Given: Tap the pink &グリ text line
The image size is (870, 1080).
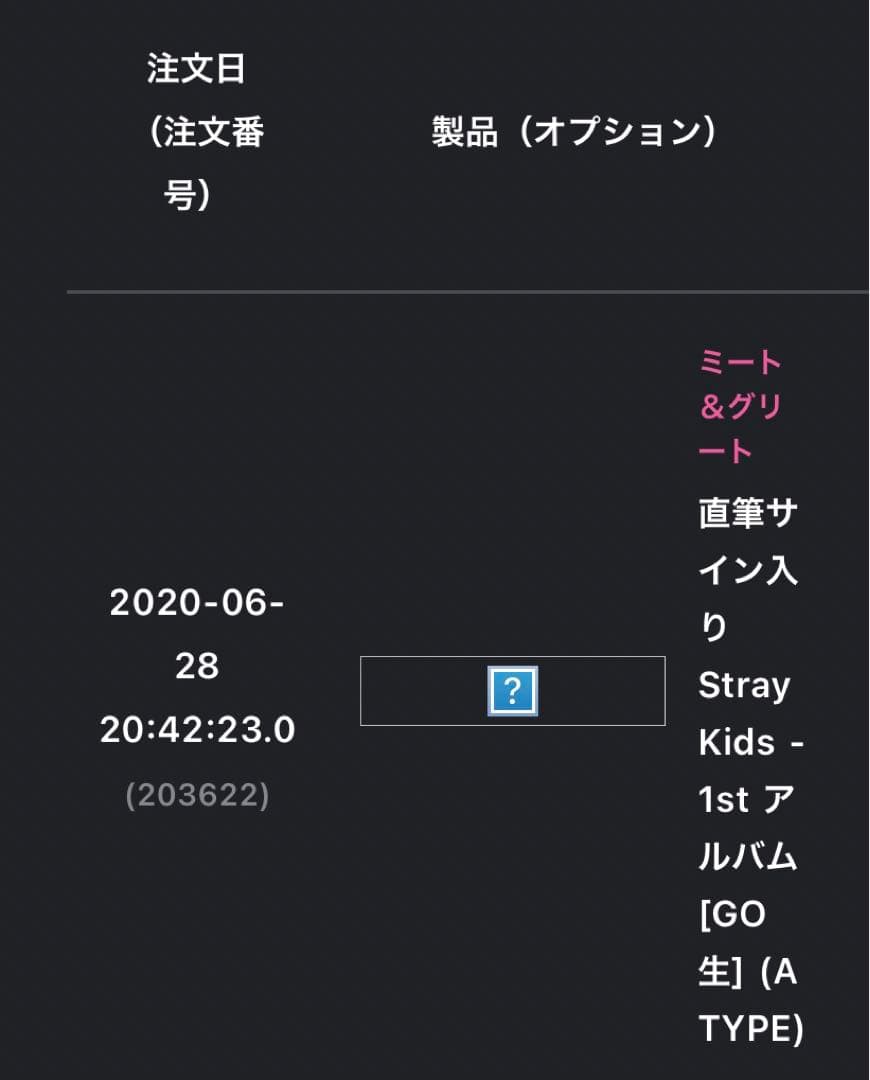Looking at the screenshot, I should pyautogui.click(x=740, y=407).
